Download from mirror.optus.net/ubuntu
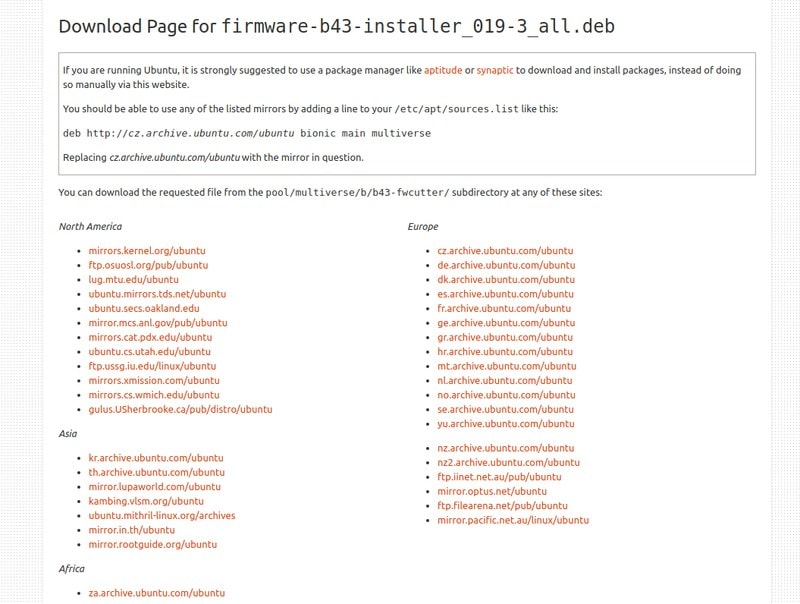This screenshot has height=604, width=800. tap(492, 491)
